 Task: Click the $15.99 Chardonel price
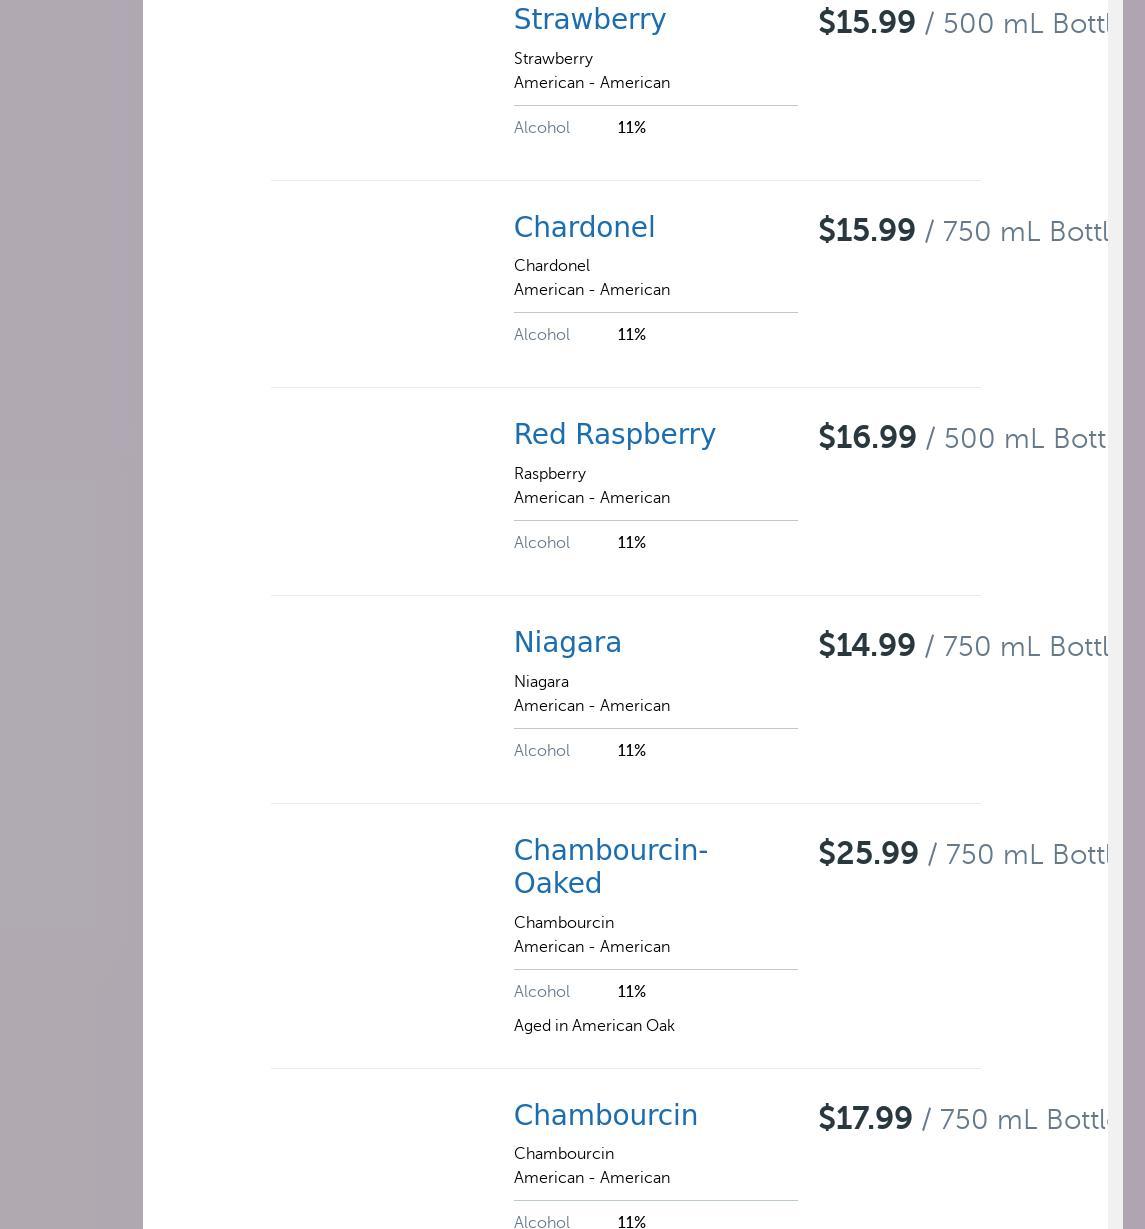click(866, 231)
